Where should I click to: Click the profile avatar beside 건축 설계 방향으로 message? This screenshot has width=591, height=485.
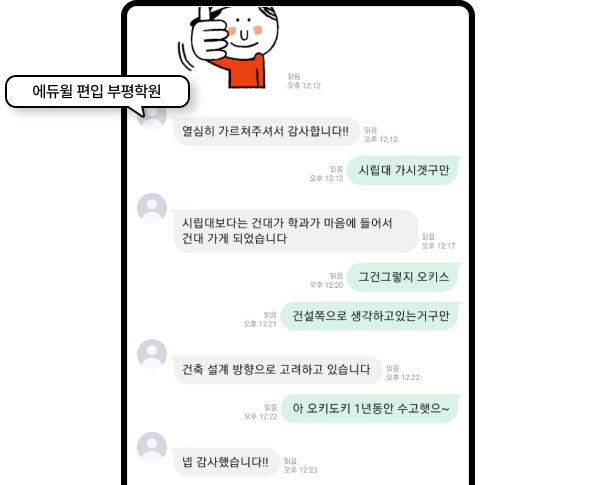[x=152, y=353]
